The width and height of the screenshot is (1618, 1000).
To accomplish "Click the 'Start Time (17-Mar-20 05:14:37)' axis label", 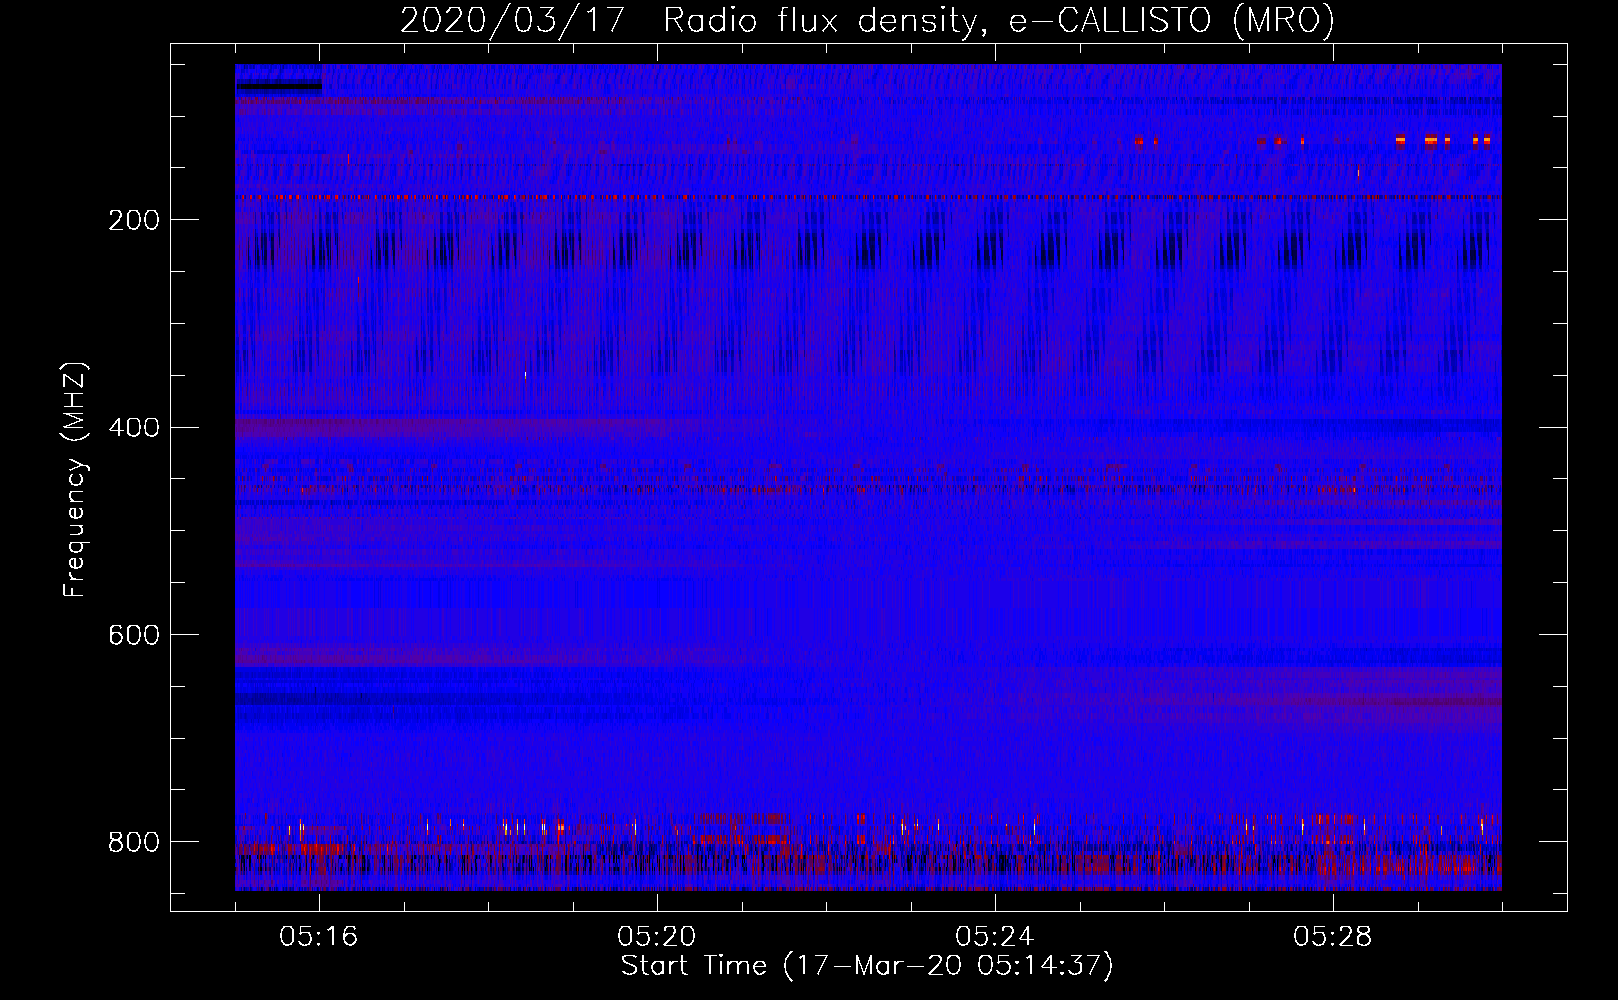I will pyautogui.click(x=867, y=965).
